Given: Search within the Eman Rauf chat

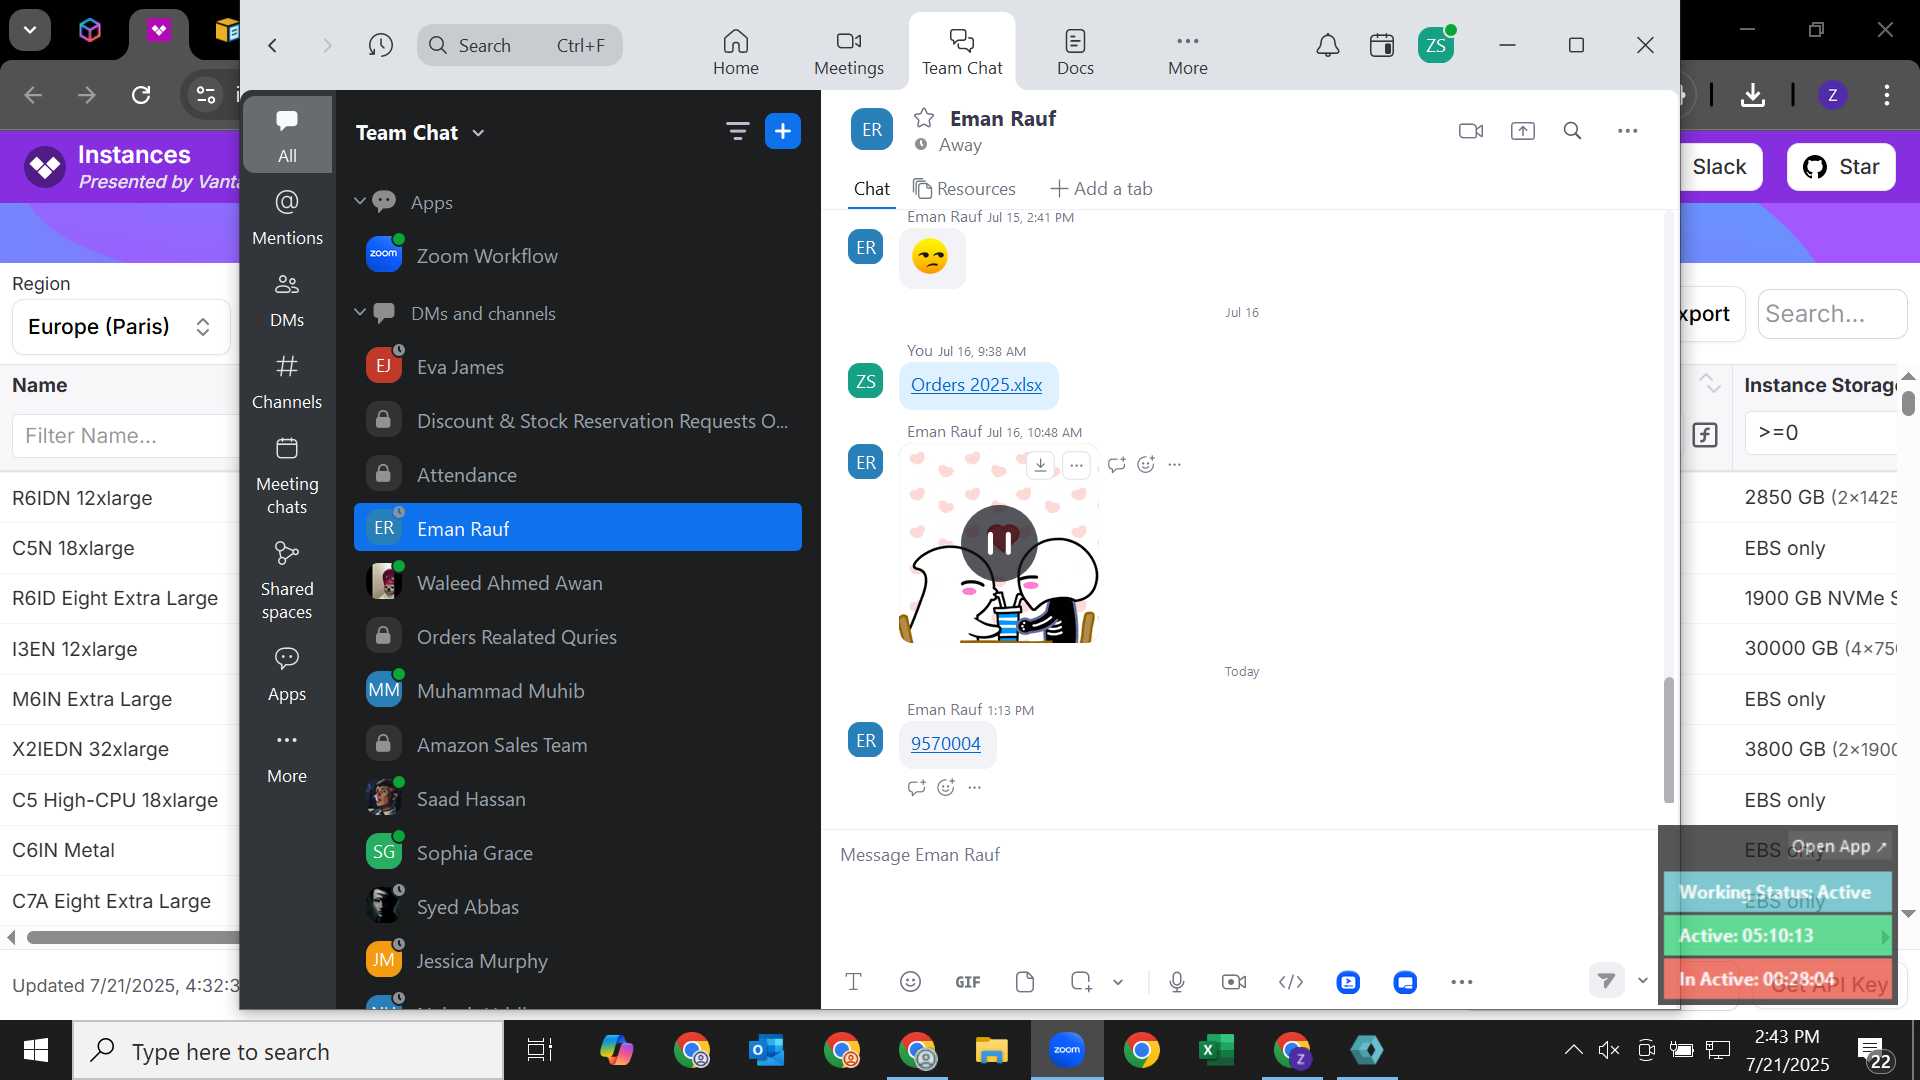Looking at the screenshot, I should click(1572, 131).
